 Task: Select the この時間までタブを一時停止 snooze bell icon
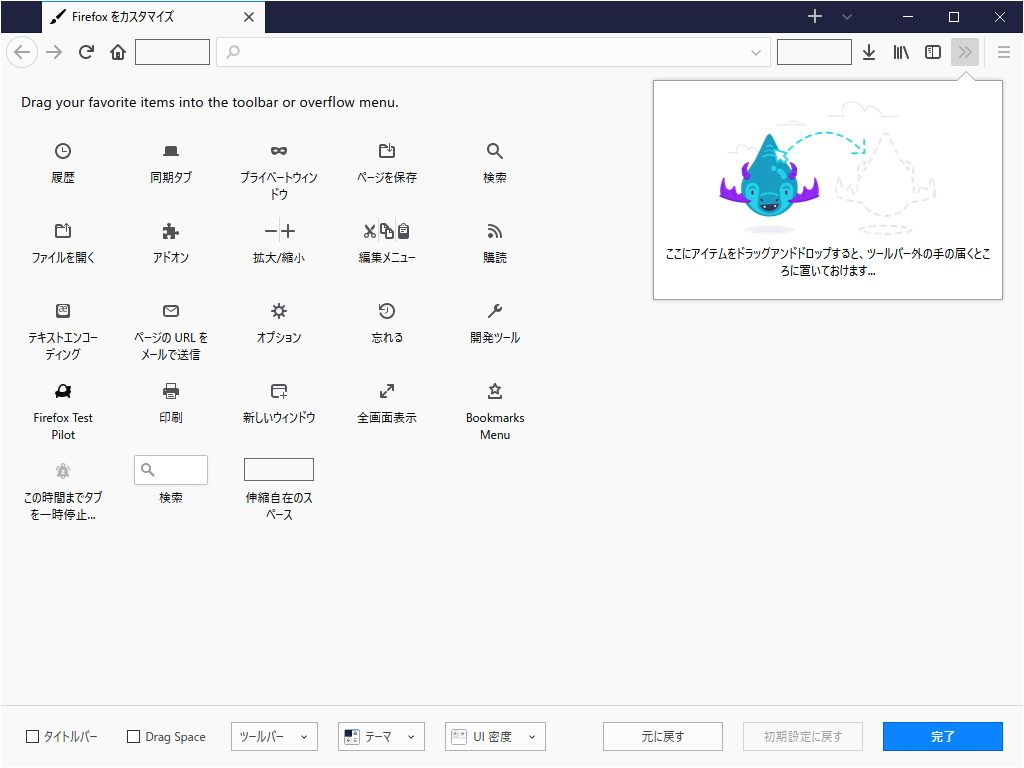[x=63, y=471]
